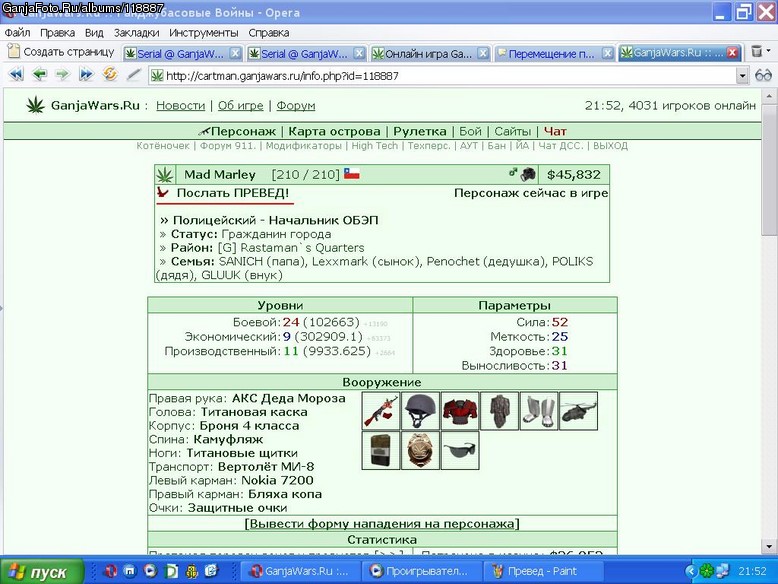This screenshot has width=778, height=584.
Task: Click the Nokia 7200 phone item icon
Action: [381, 450]
